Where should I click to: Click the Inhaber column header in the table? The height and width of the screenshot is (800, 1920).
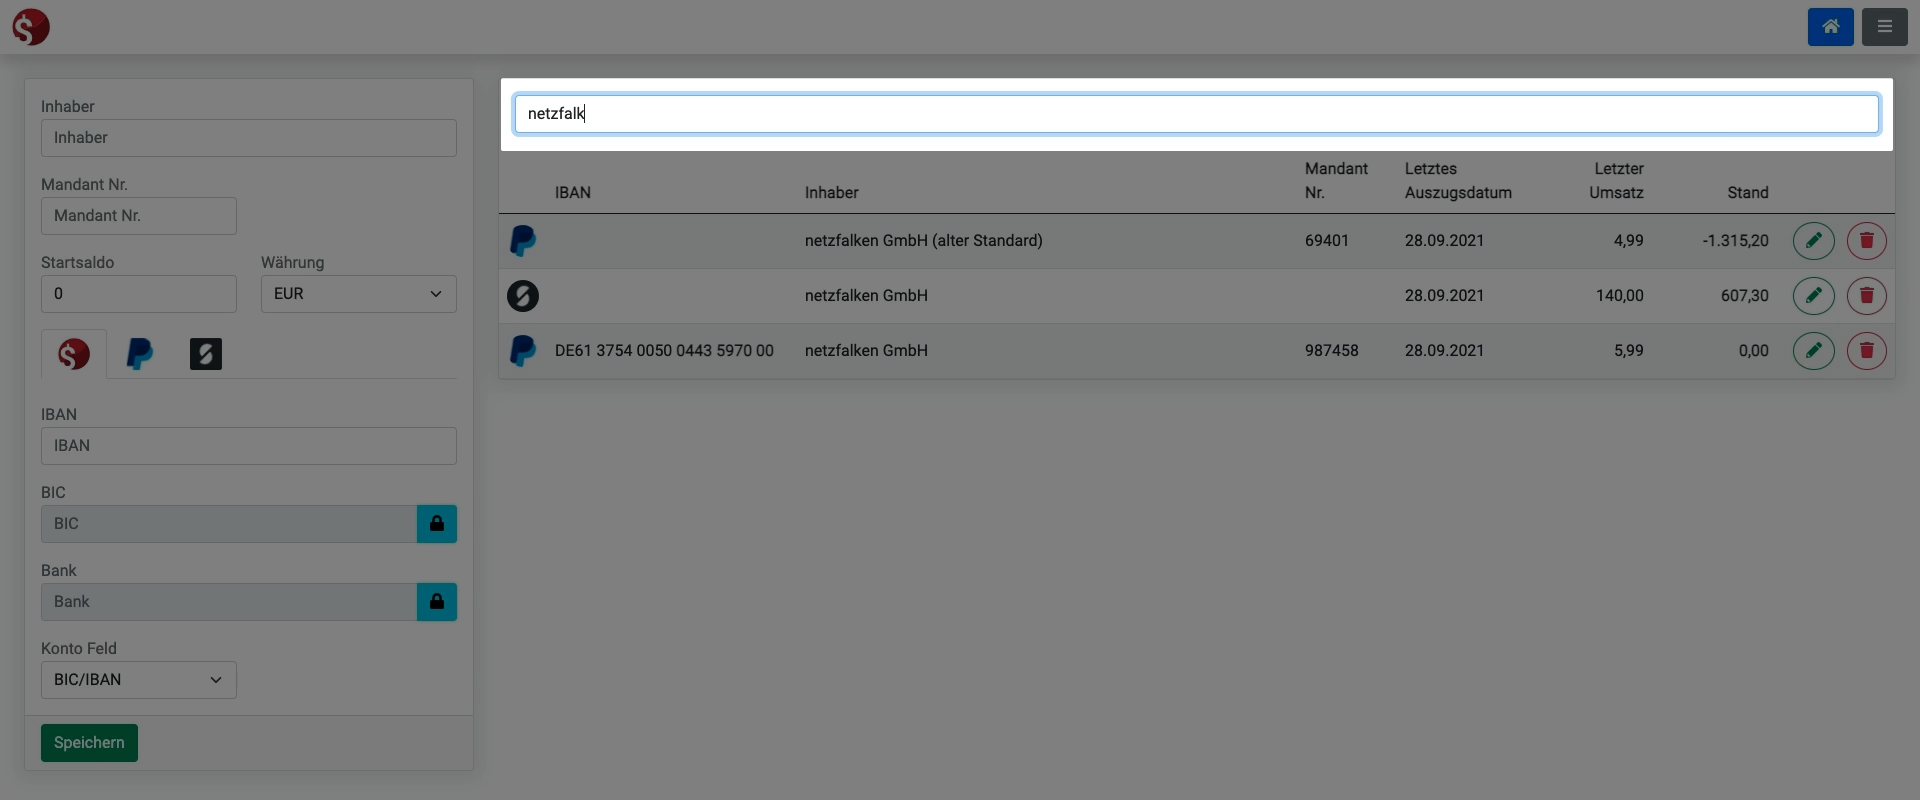coord(832,193)
